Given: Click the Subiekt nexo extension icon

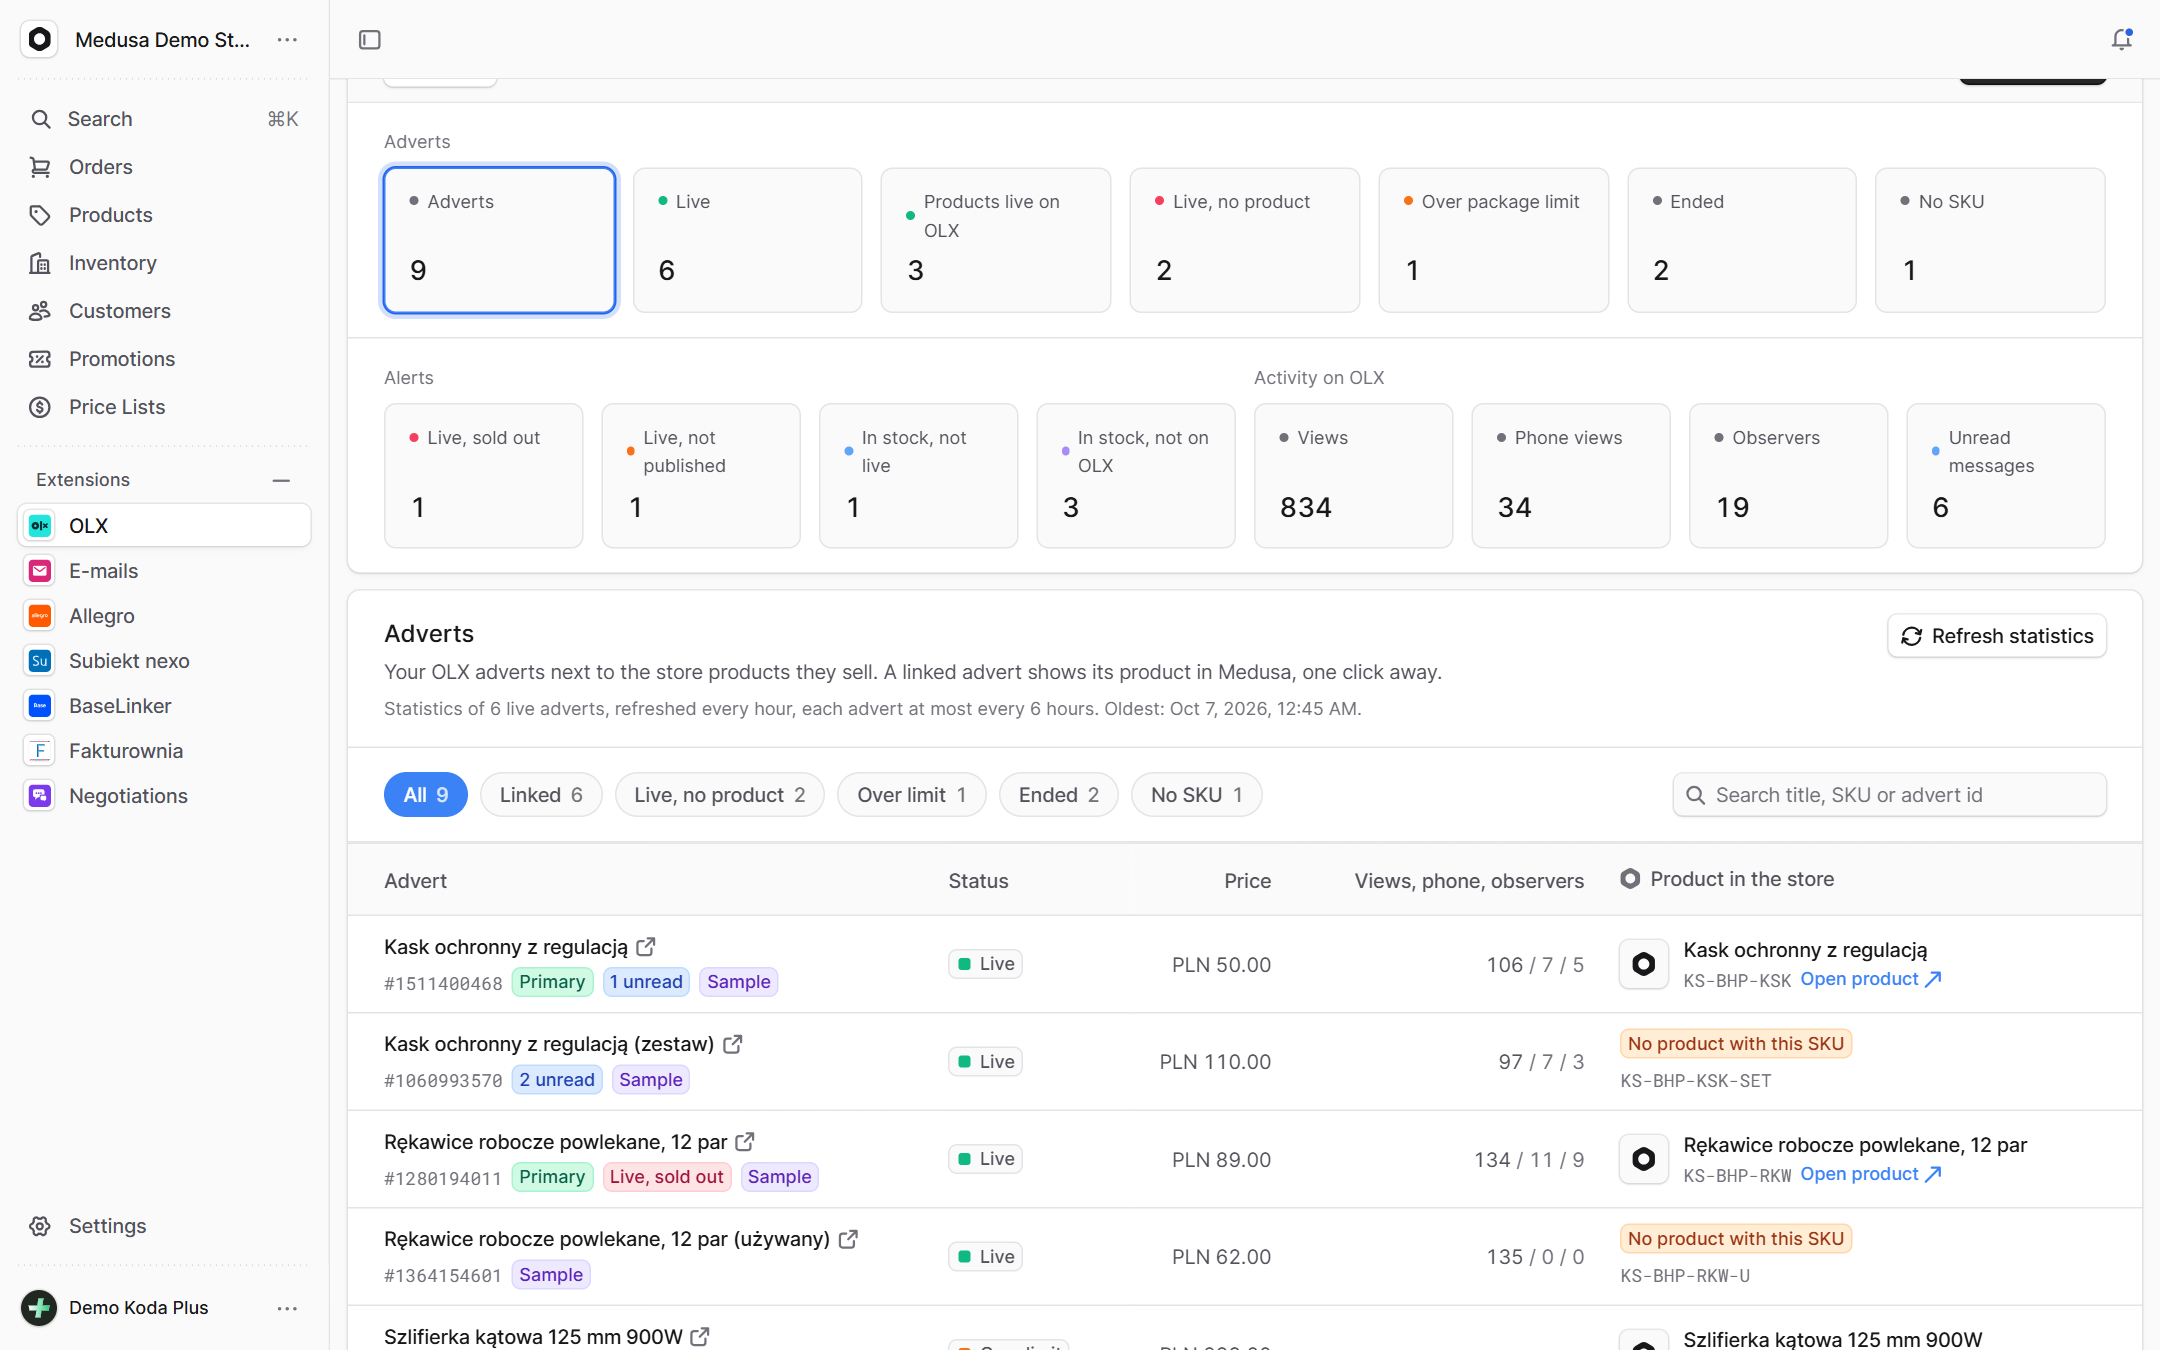Looking at the screenshot, I should 40,661.
